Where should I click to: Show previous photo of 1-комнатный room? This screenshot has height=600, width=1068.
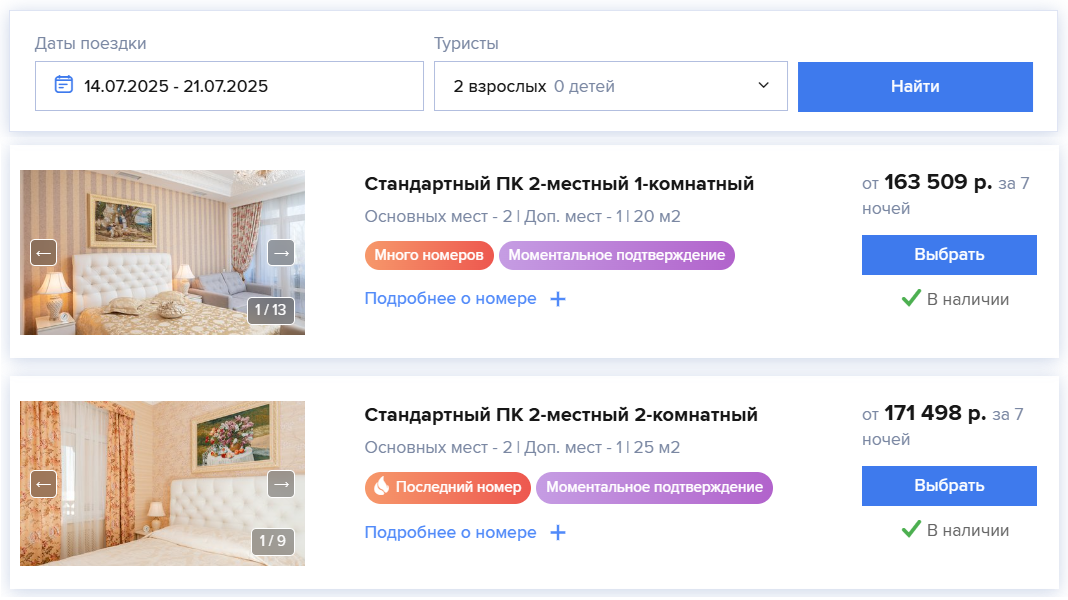pyautogui.click(x=44, y=253)
